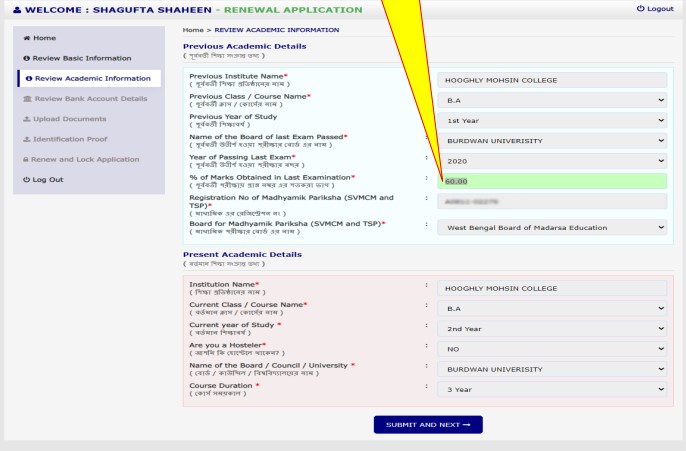The width and height of the screenshot is (686, 451).
Task: Click the Logout power icon
Action: (640, 8)
